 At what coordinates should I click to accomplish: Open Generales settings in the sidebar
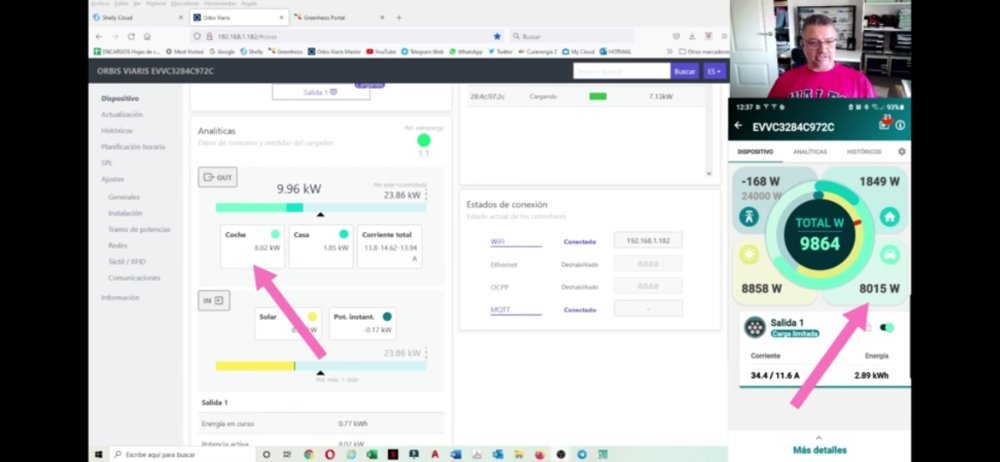point(124,197)
